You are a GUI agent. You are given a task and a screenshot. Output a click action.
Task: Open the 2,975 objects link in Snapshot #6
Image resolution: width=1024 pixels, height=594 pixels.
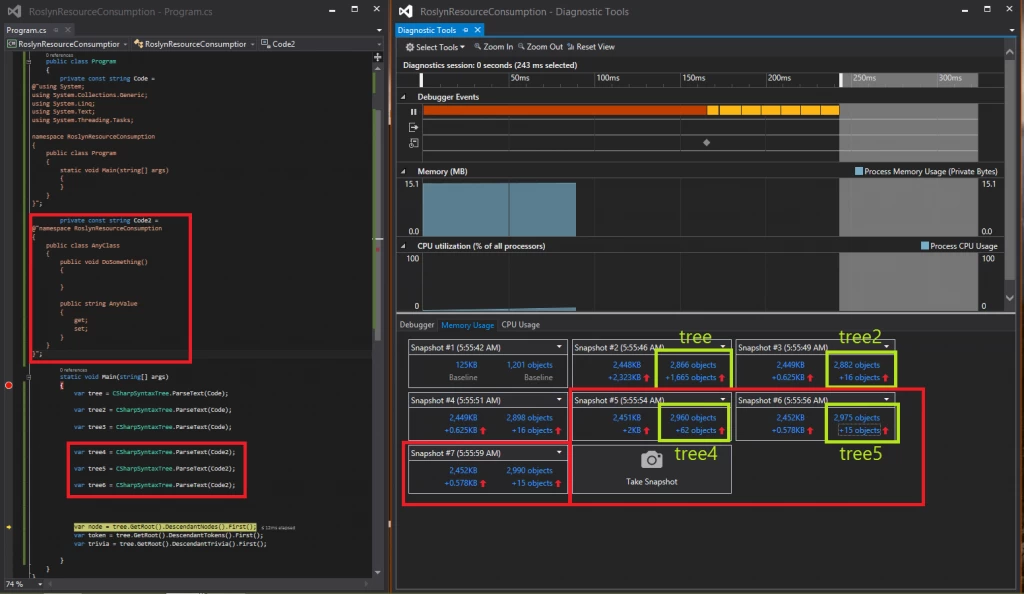click(x=857, y=418)
